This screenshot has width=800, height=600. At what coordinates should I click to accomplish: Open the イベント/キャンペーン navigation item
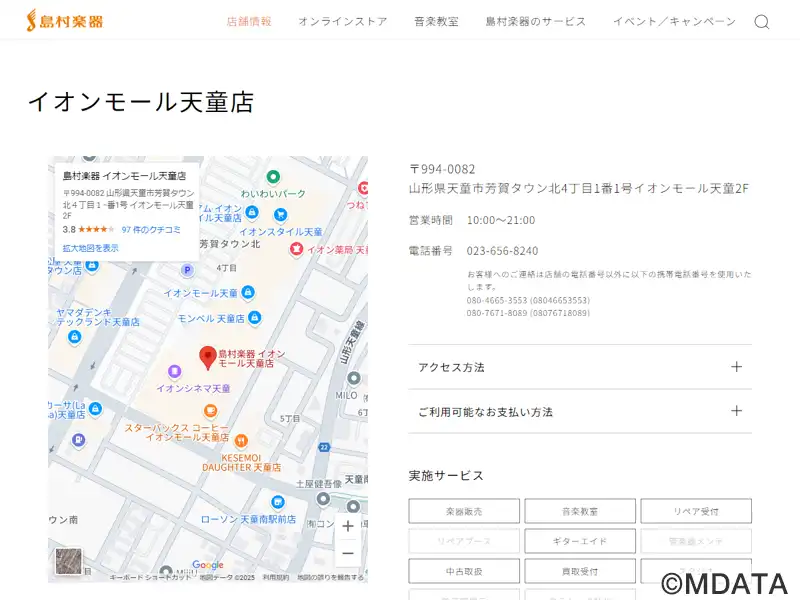[x=674, y=21]
